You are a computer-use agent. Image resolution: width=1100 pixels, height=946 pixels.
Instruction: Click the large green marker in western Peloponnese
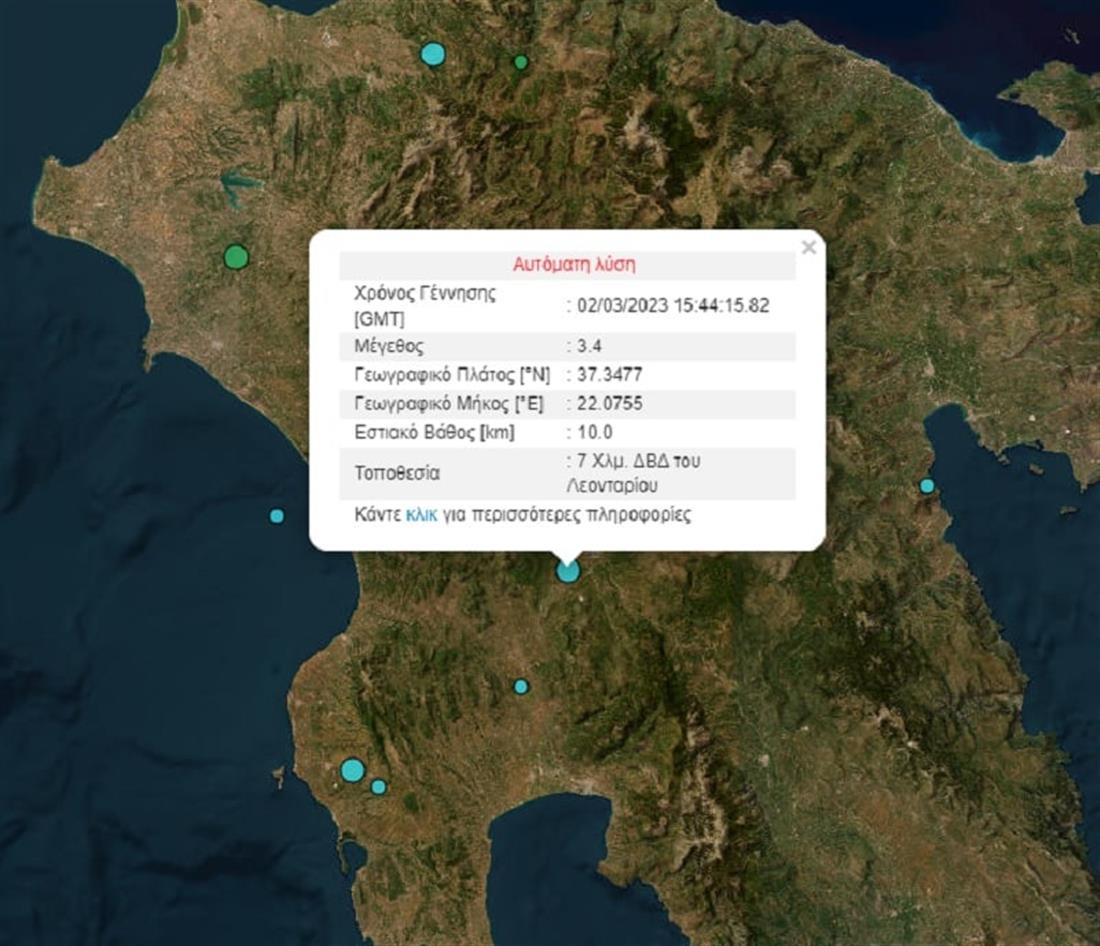click(x=236, y=257)
